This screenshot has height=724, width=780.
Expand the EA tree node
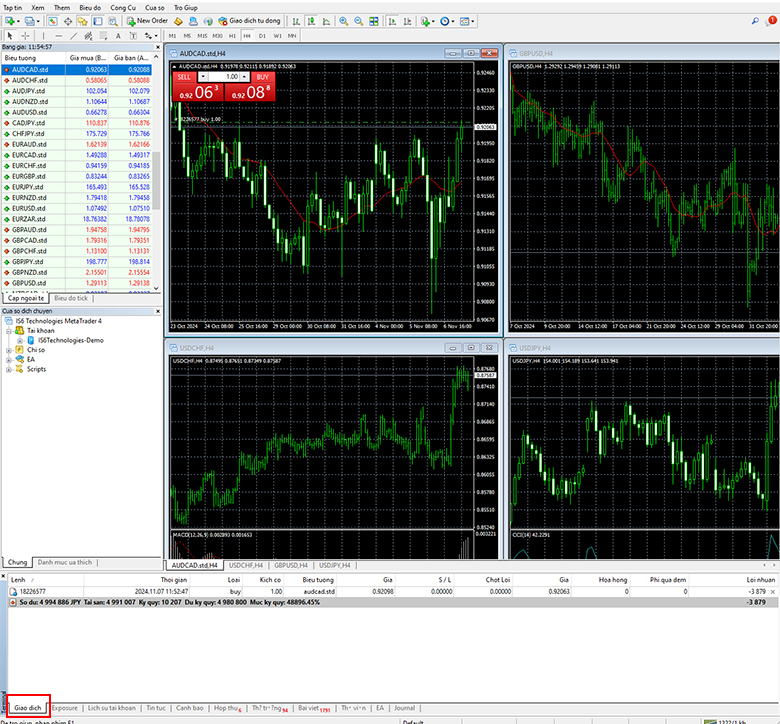(x=8, y=360)
